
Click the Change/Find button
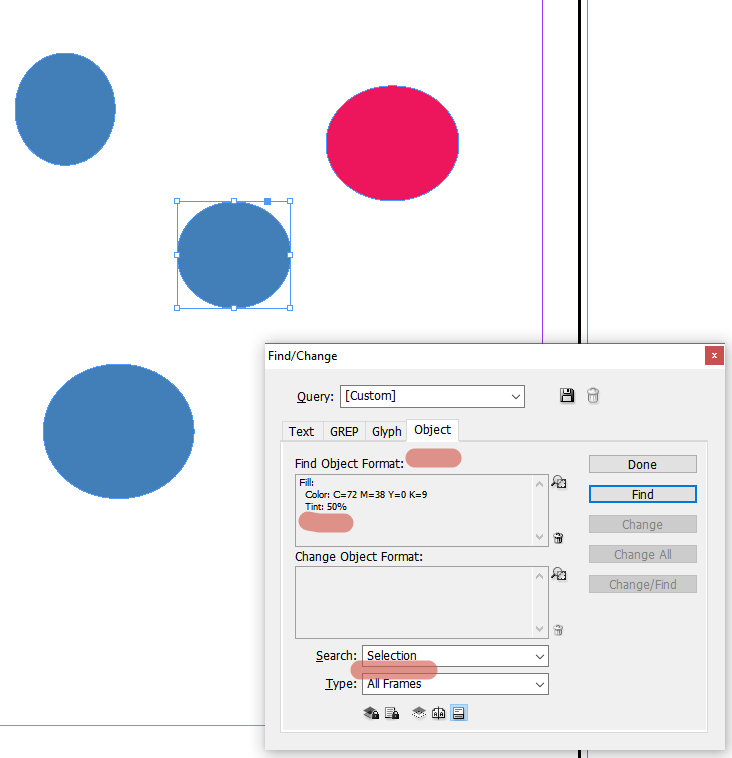(x=643, y=584)
